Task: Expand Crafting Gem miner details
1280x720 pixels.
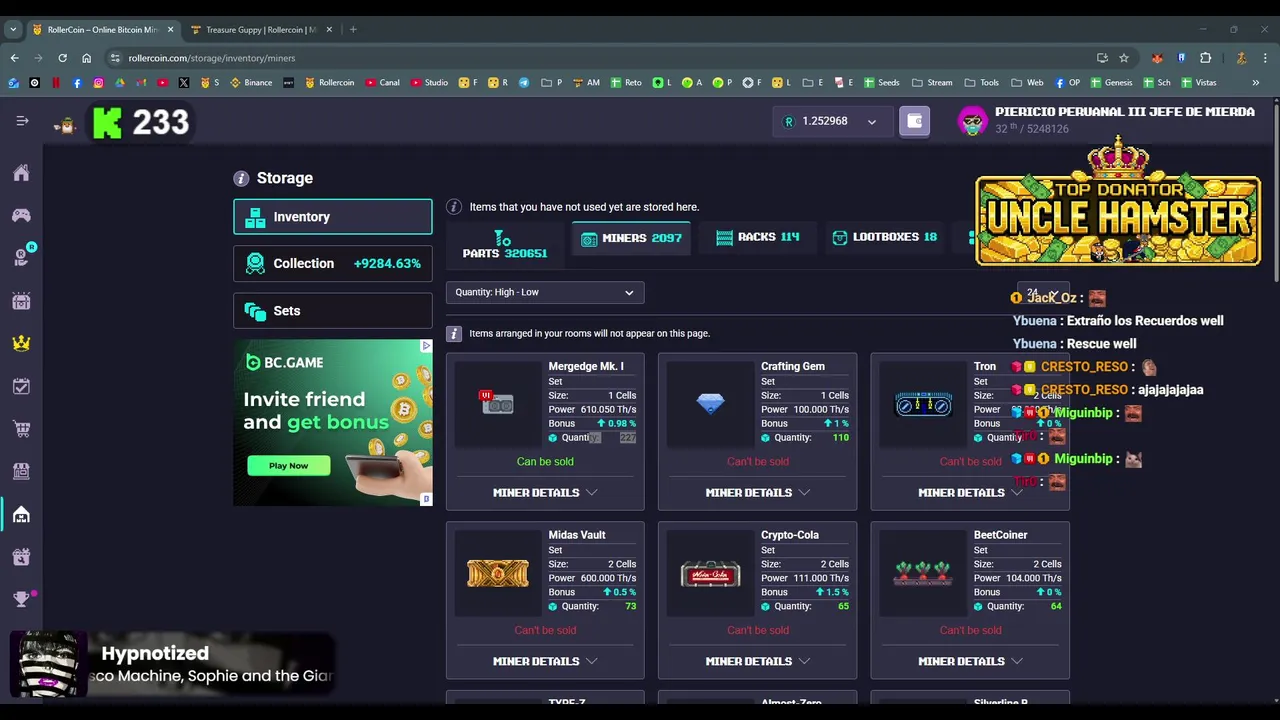Action: (x=757, y=492)
